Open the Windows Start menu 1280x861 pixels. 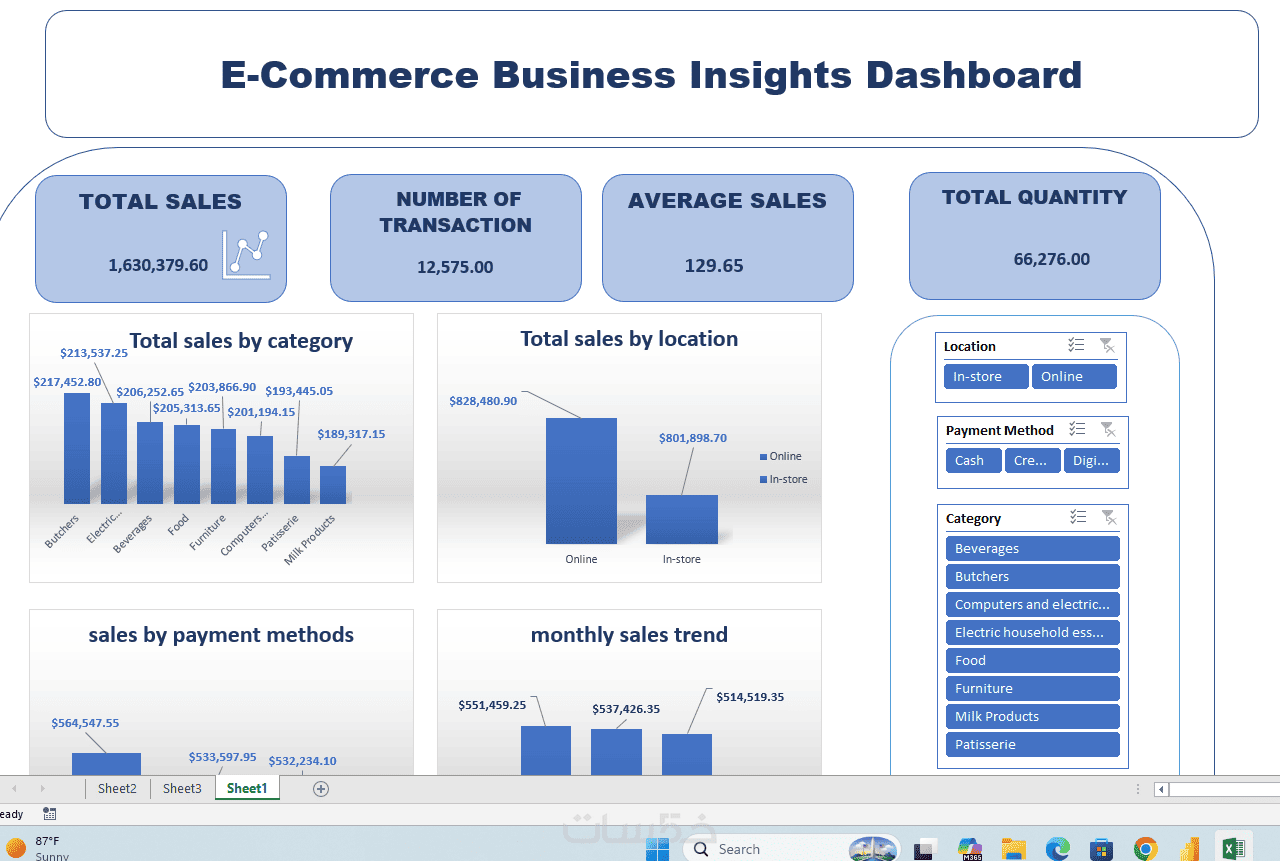tap(657, 849)
